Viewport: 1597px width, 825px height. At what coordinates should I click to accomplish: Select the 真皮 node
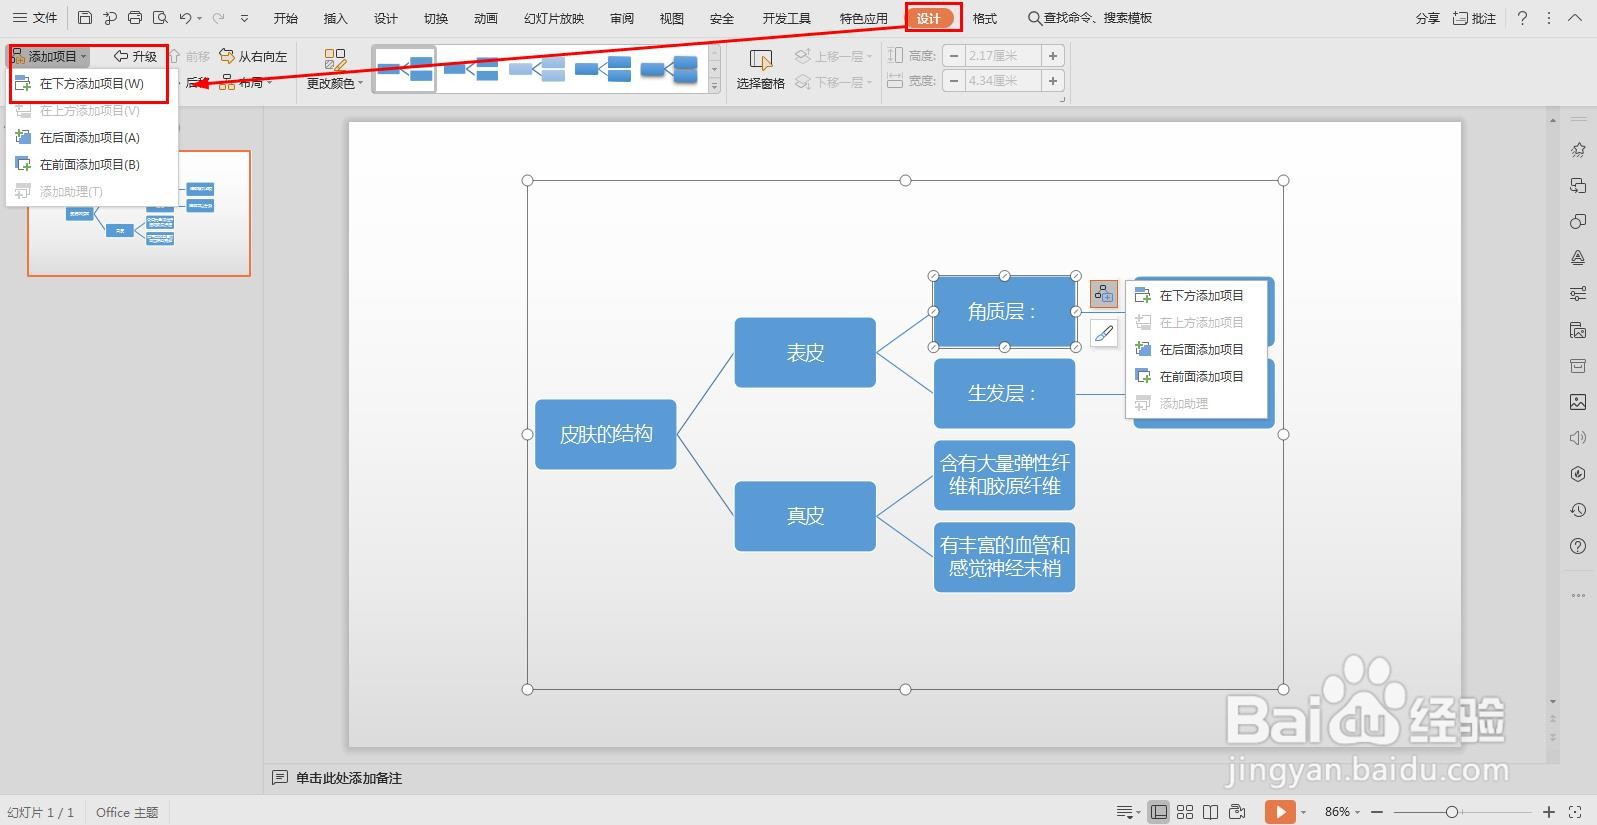(x=805, y=516)
